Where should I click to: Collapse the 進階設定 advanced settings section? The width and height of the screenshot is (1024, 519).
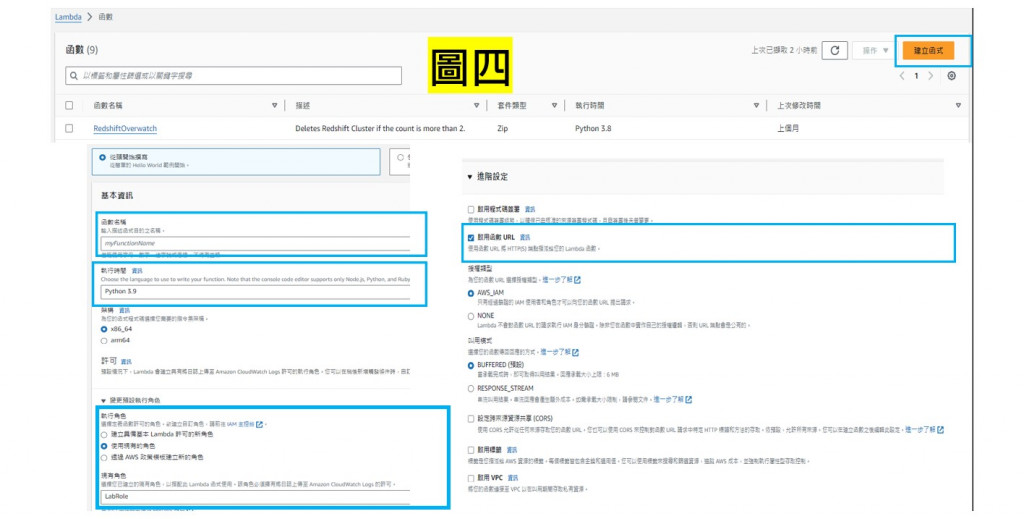coord(470,177)
